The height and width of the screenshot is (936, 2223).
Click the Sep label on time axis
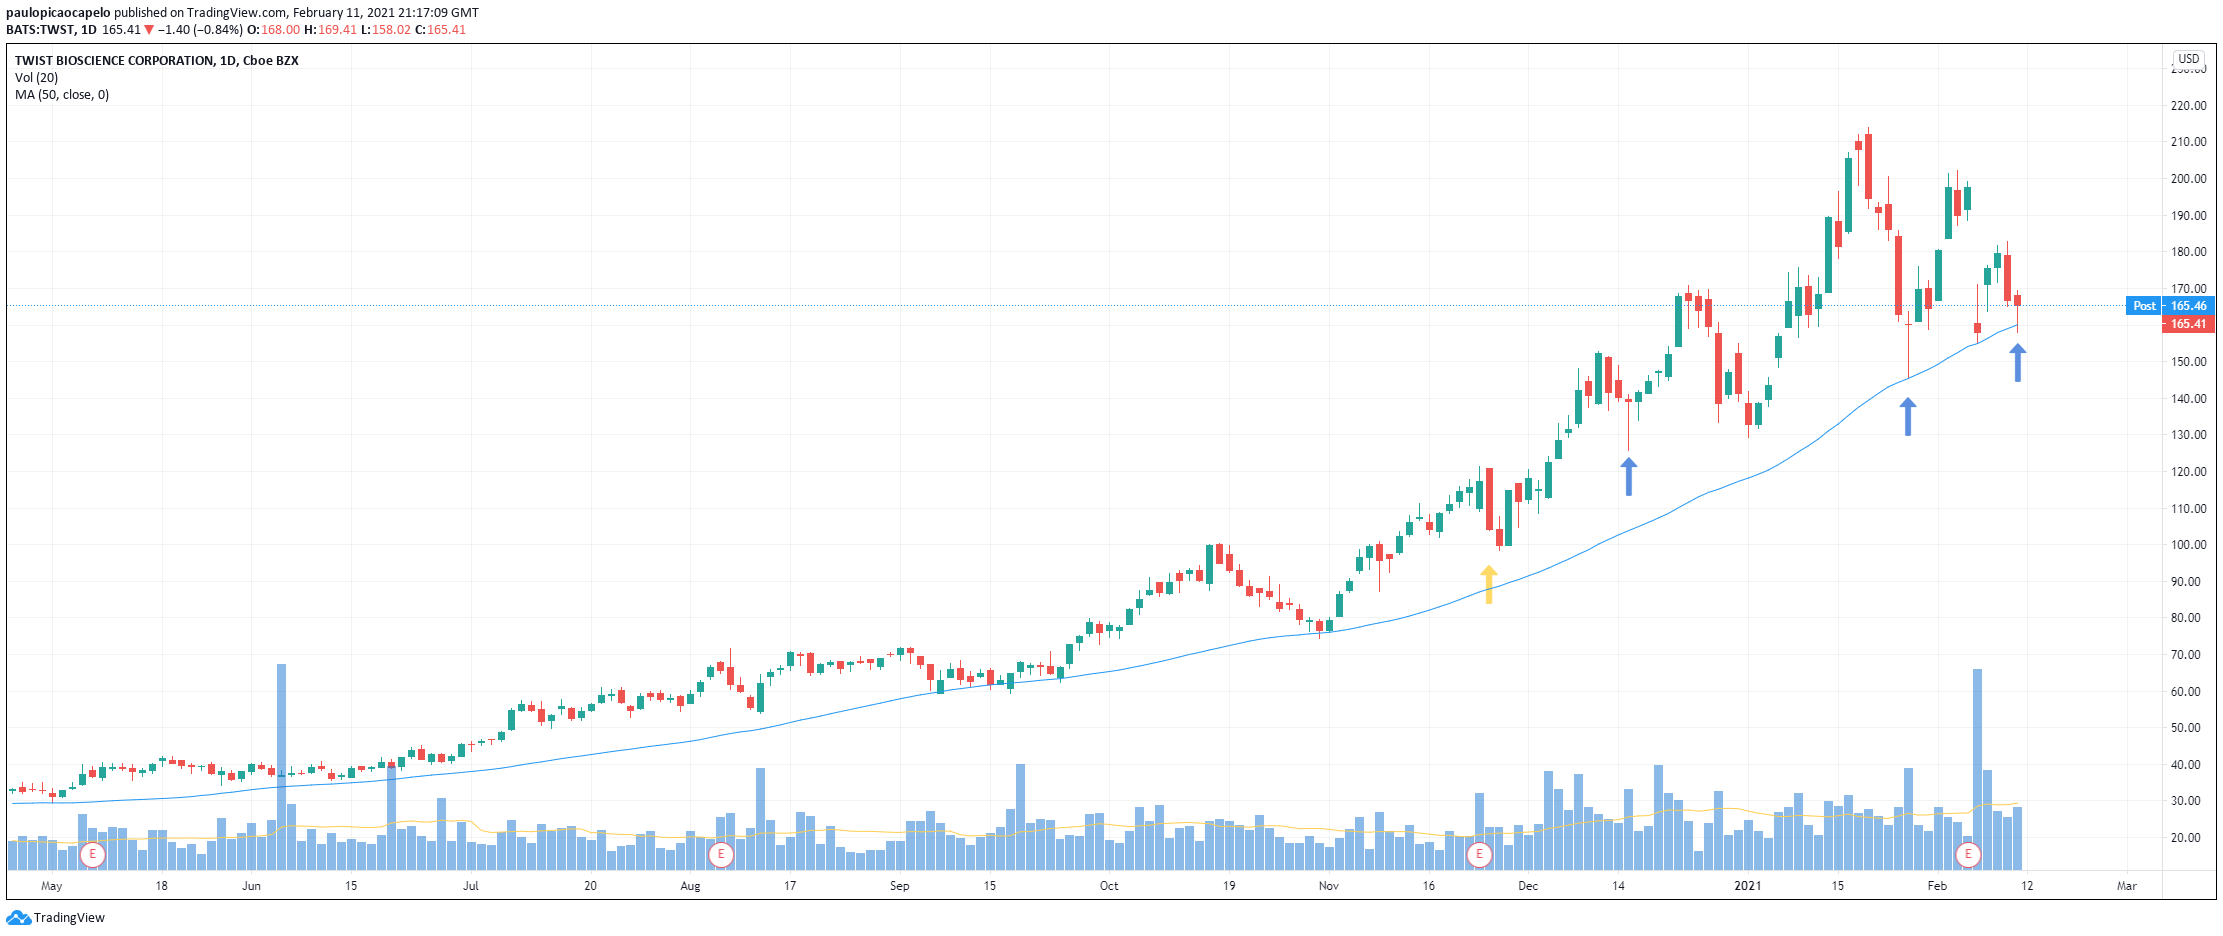coord(900,886)
